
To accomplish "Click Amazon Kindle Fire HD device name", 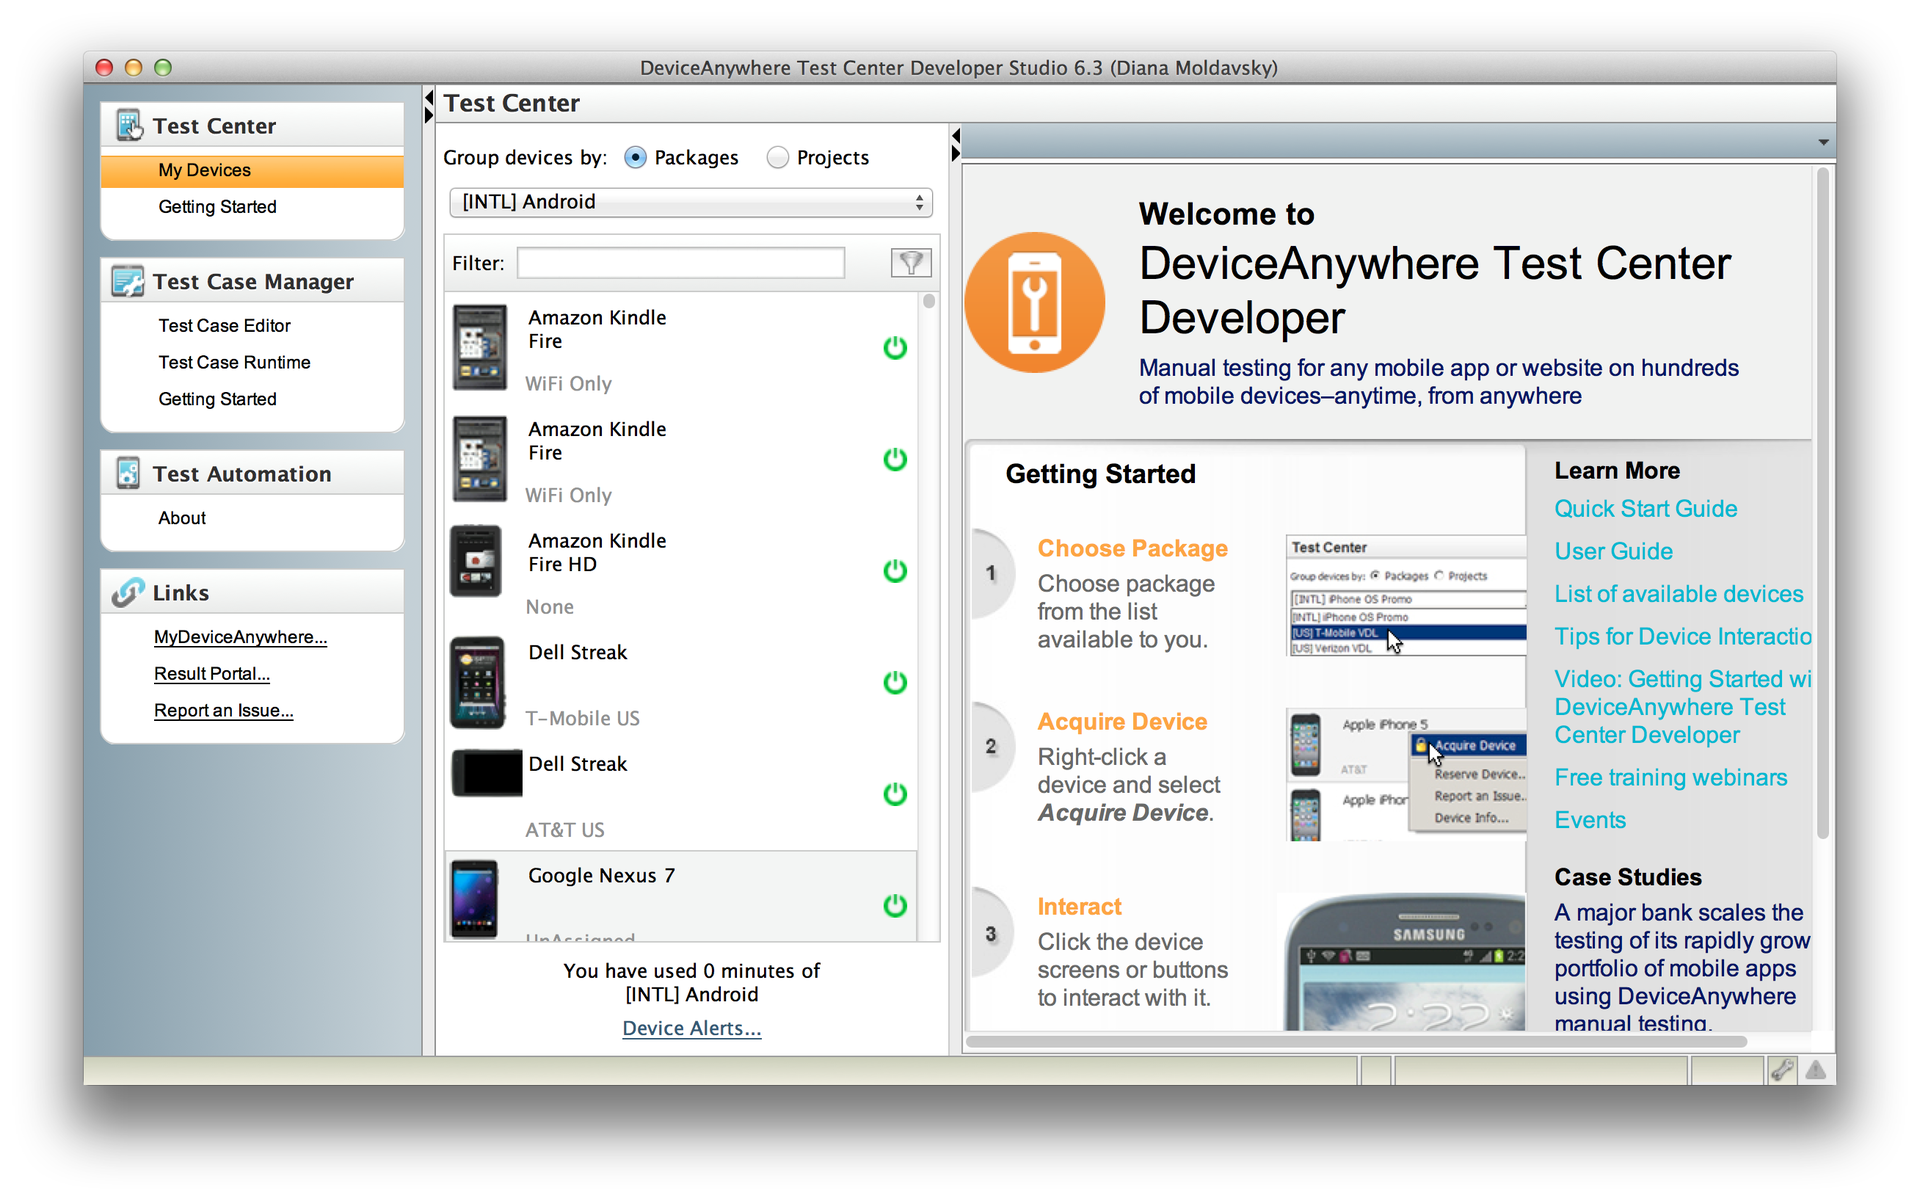I will (x=597, y=553).
